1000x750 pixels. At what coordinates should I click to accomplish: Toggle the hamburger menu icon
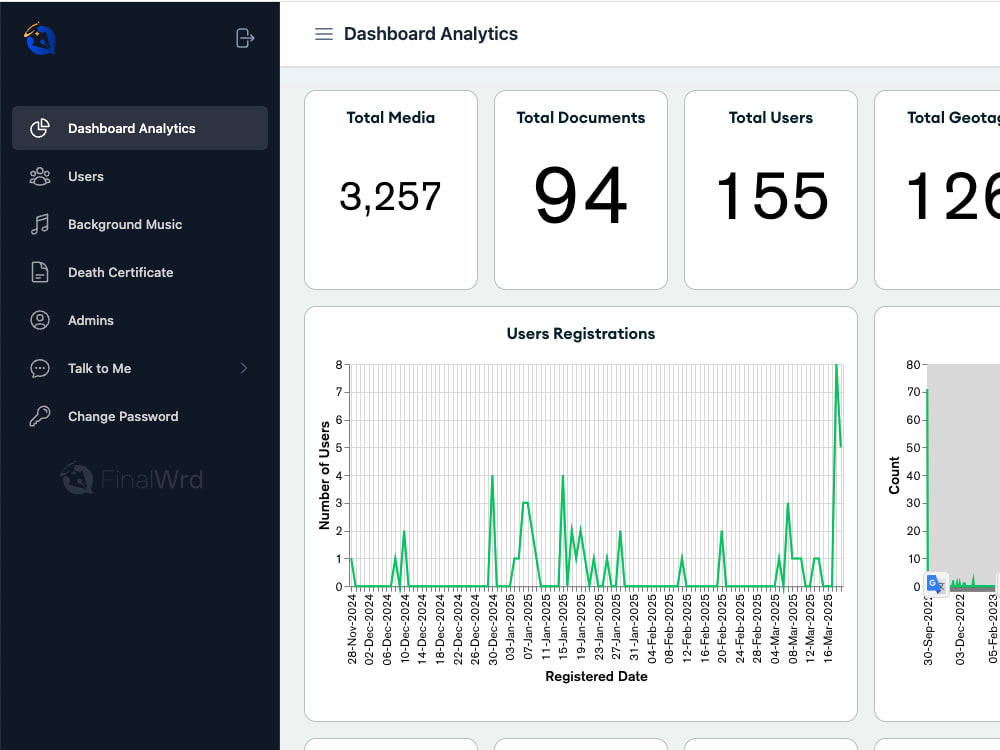tap(324, 34)
